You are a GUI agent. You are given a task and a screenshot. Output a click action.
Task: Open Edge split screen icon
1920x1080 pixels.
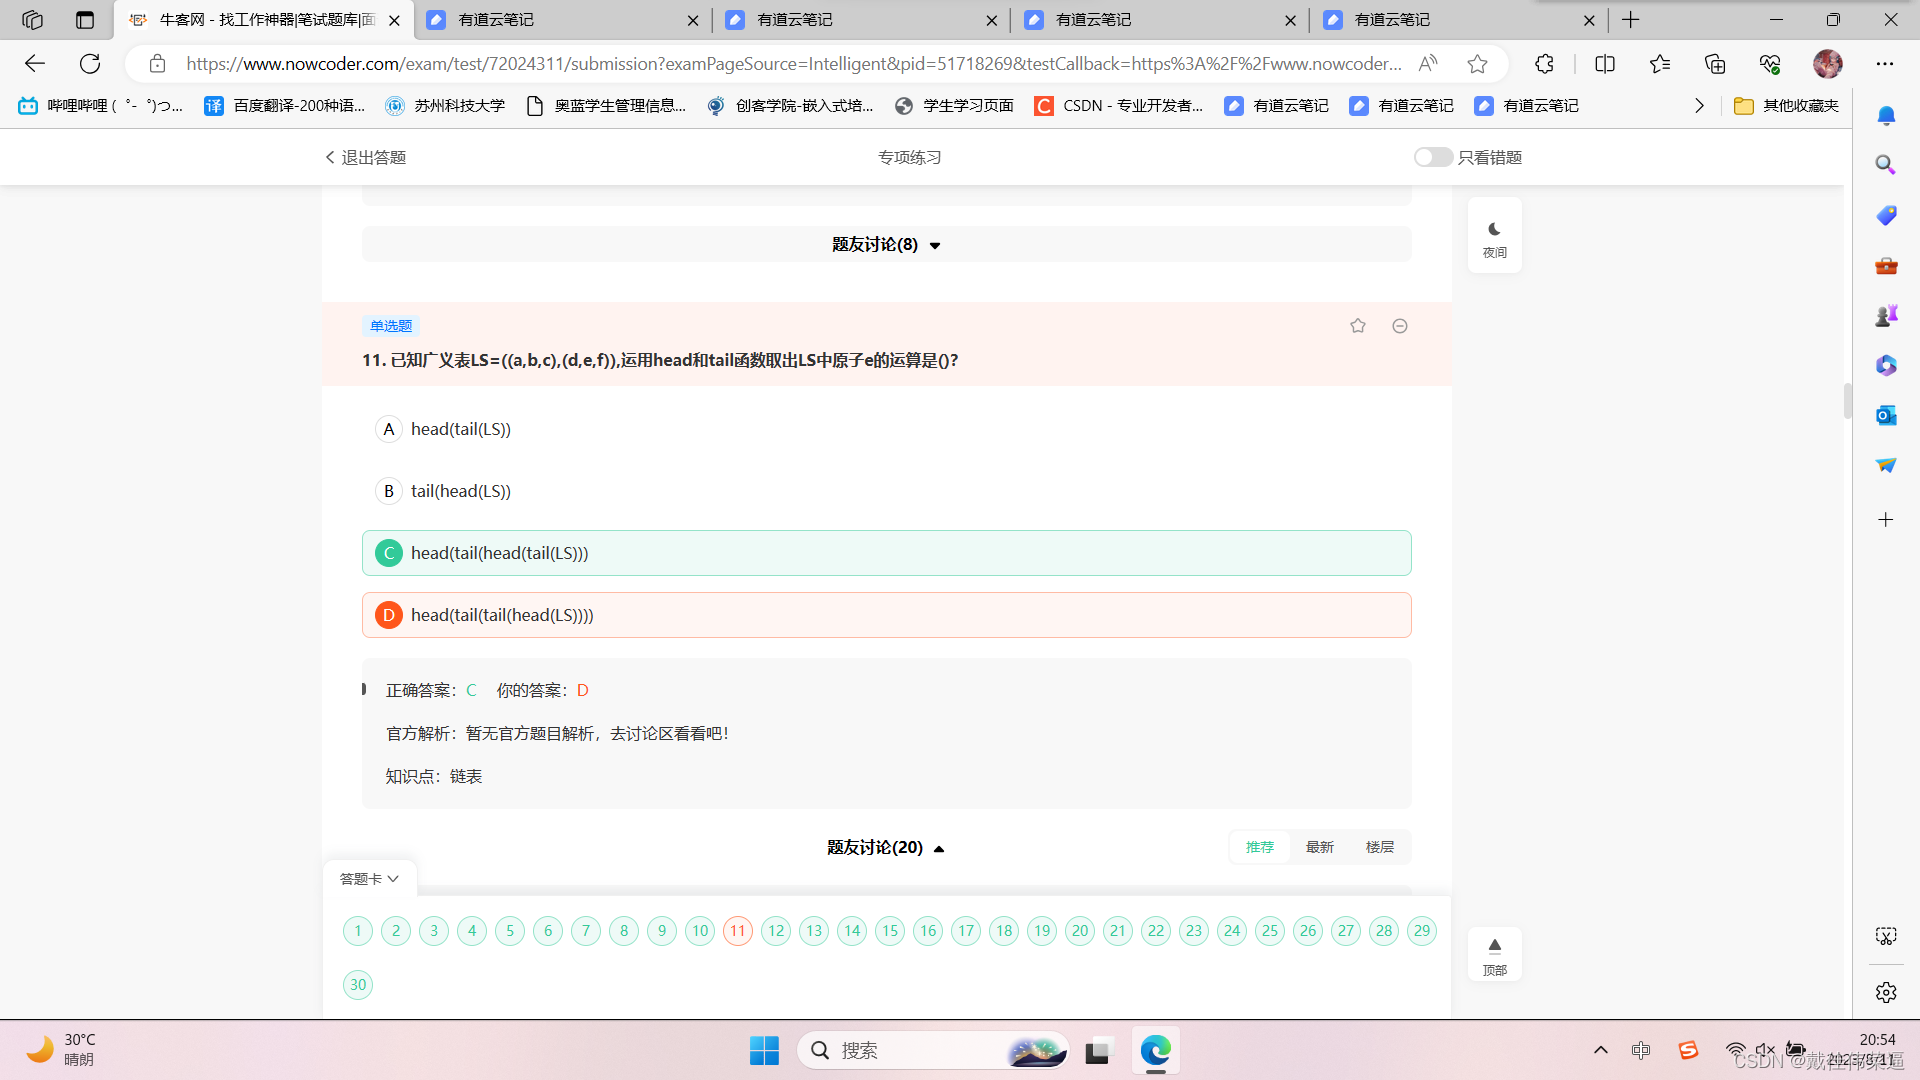(1605, 64)
